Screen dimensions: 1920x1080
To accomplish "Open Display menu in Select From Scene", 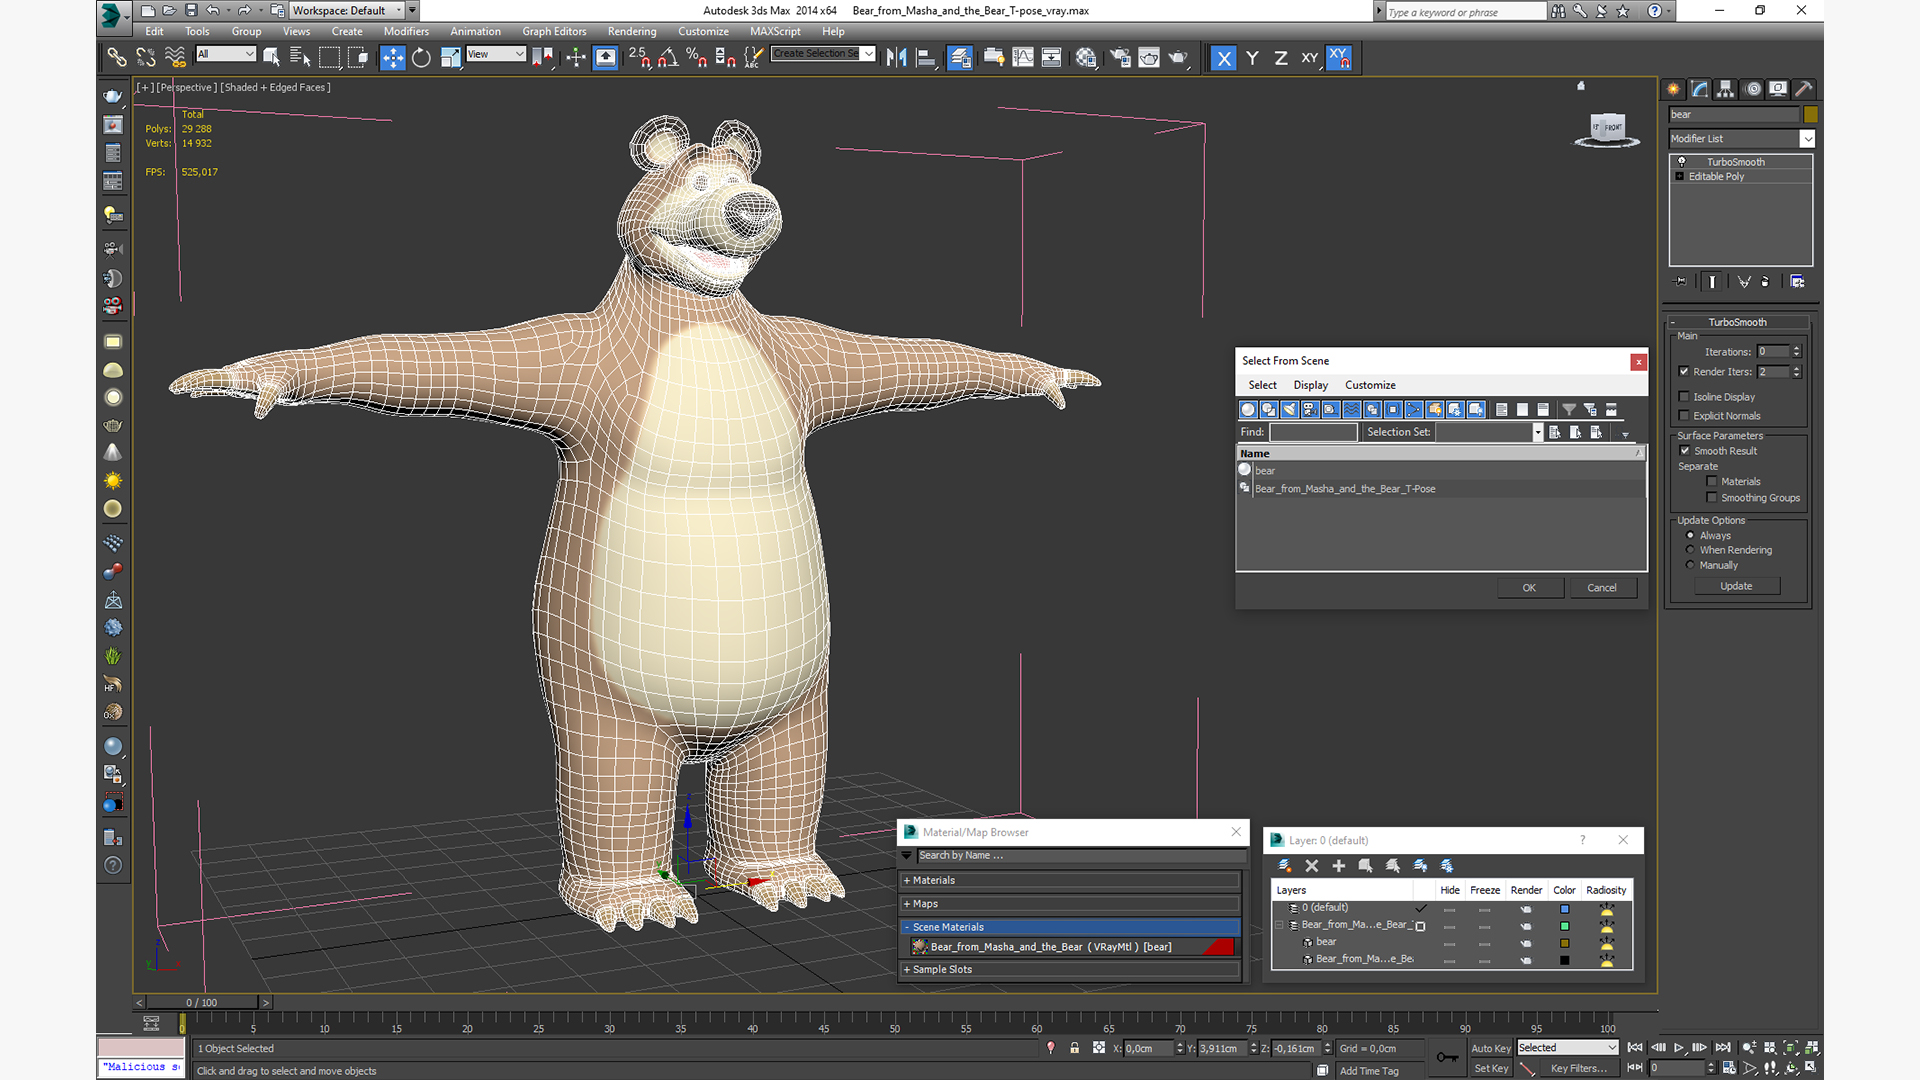I will 1310,385.
